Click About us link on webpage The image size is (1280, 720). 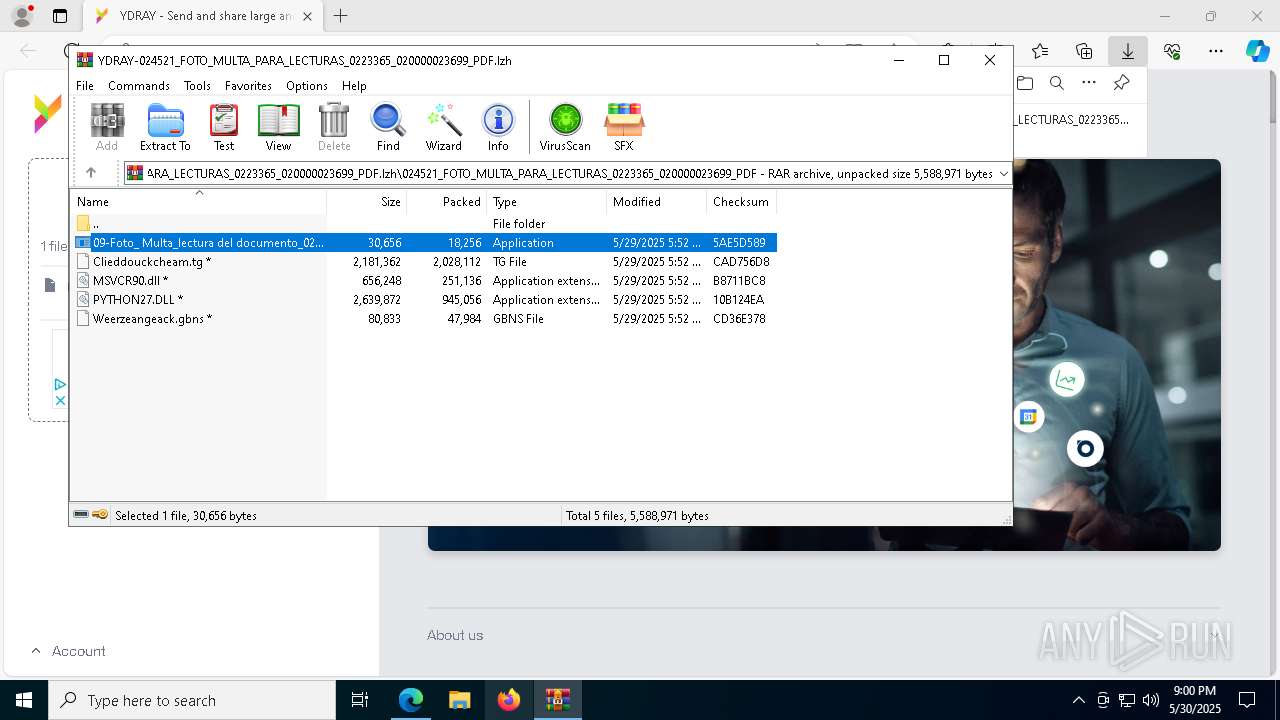click(455, 635)
